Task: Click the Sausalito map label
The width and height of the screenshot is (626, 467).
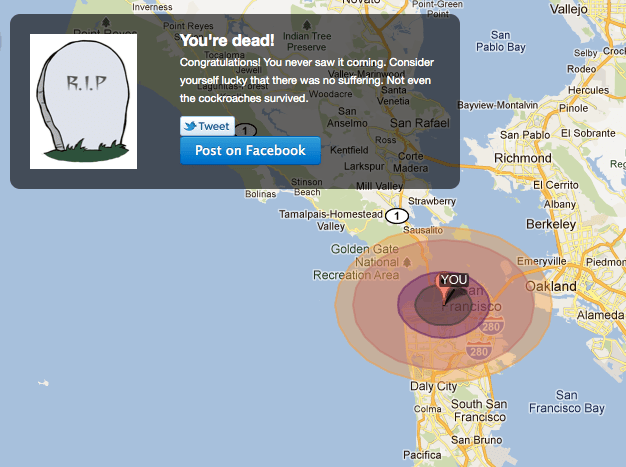Action: coord(423,230)
